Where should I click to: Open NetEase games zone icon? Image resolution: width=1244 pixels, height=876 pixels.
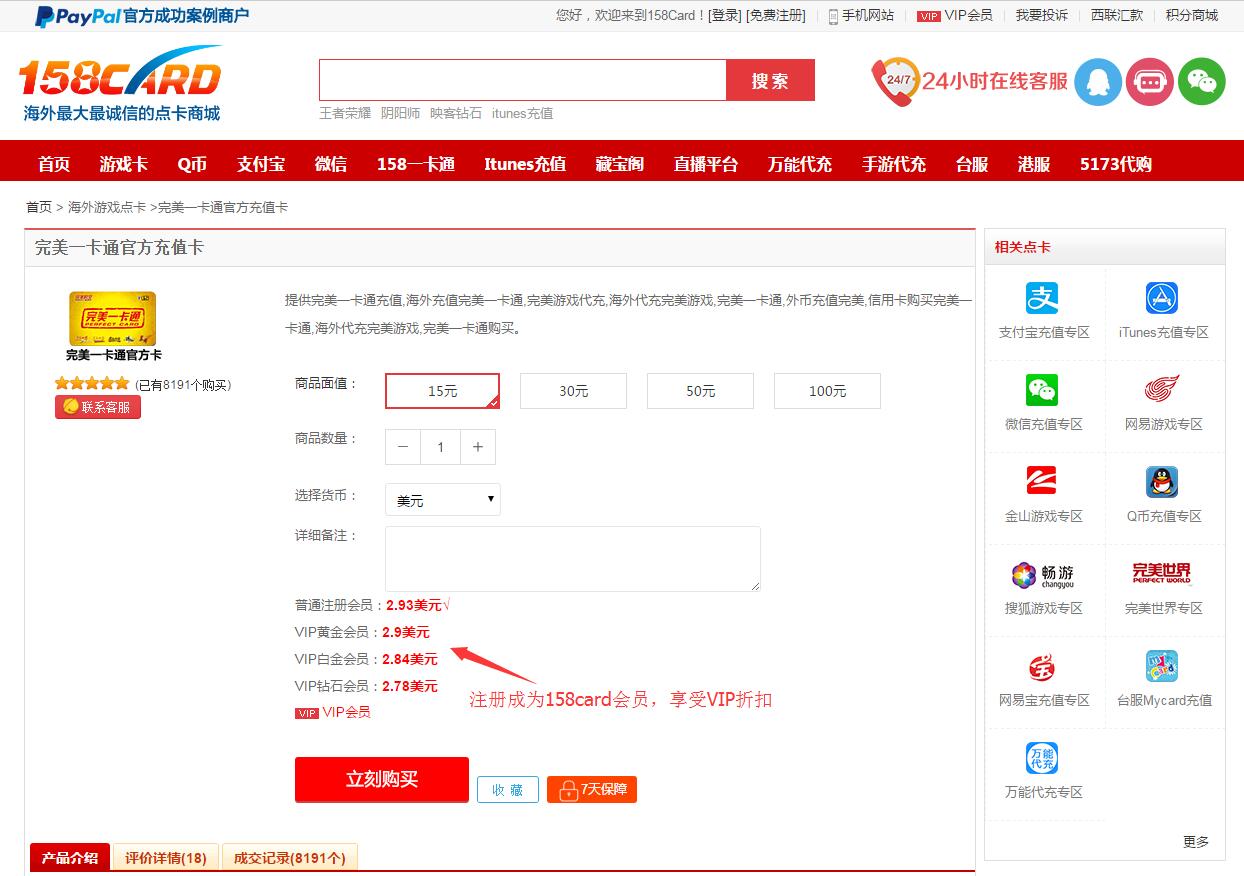1162,390
